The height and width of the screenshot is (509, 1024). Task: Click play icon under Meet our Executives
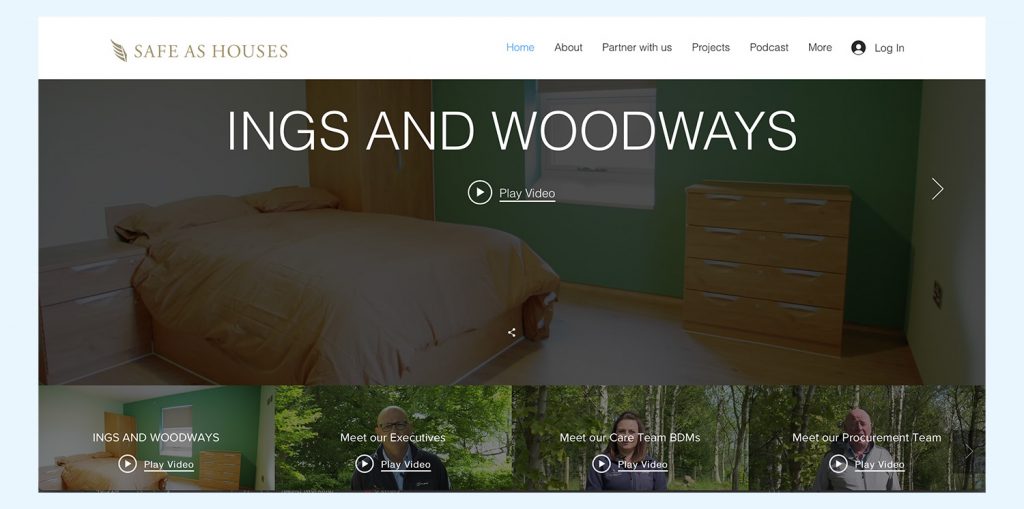click(x=364, y=464)
